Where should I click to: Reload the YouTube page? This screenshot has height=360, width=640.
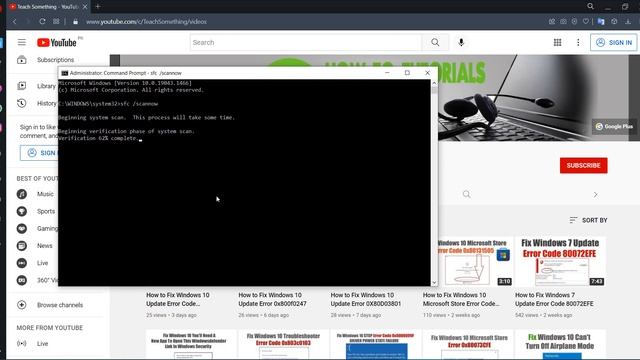tap(42, 22)
